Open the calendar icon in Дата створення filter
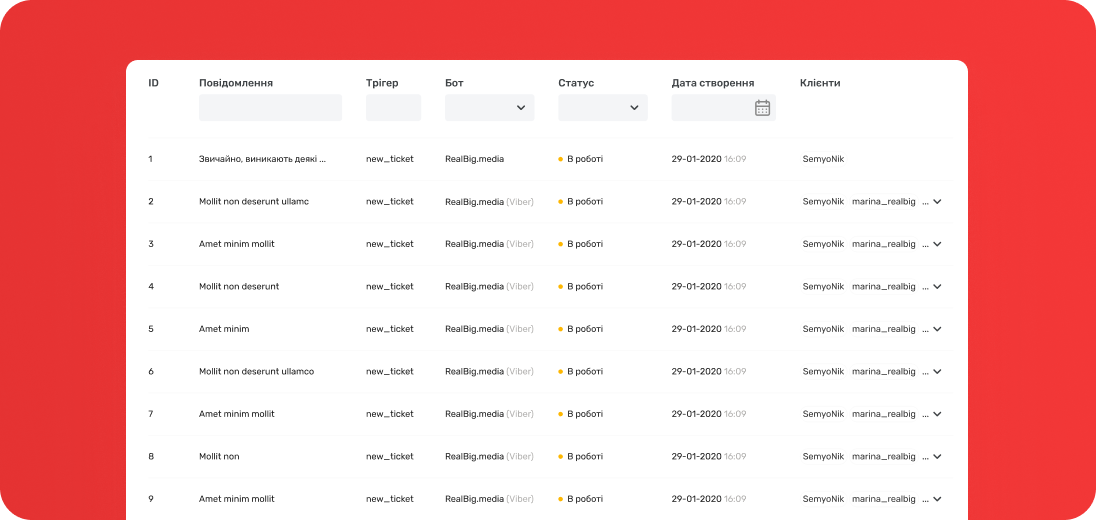This screenshot has width=1096, height=520. tap(762, 108)
